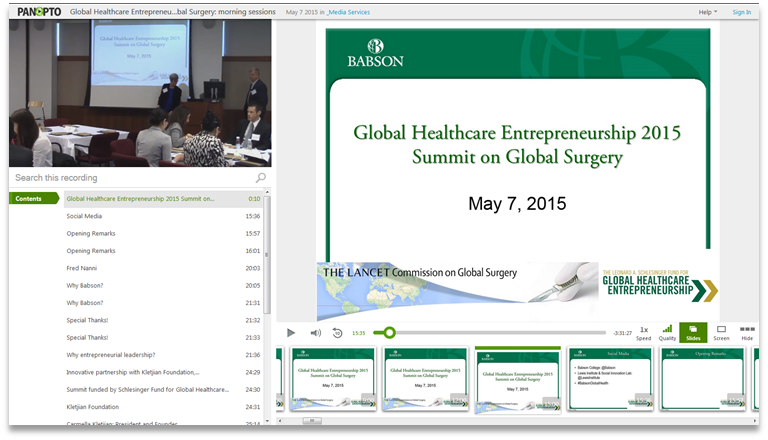Hide the thumbnail strip
The height and width of the screenshot is (440, 768).
coord(747,332)
